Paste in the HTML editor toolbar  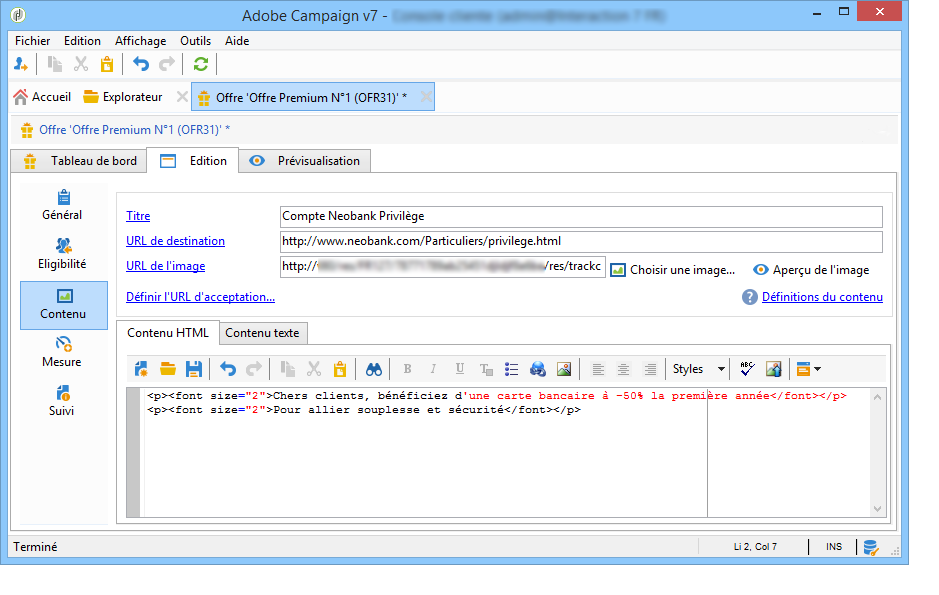[x=340, y=369]
